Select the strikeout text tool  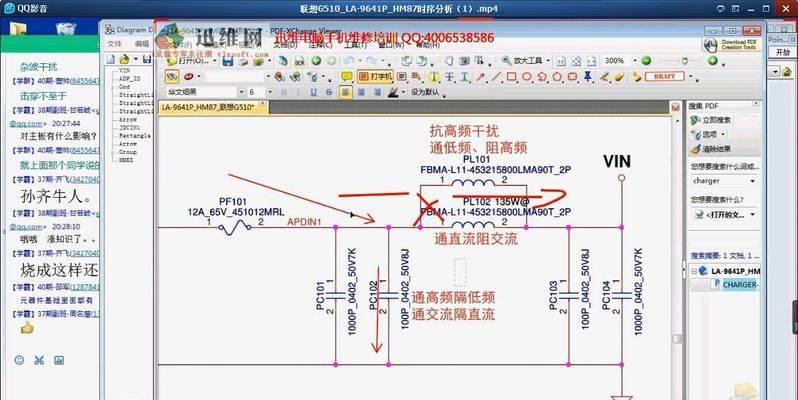(449, 77)
